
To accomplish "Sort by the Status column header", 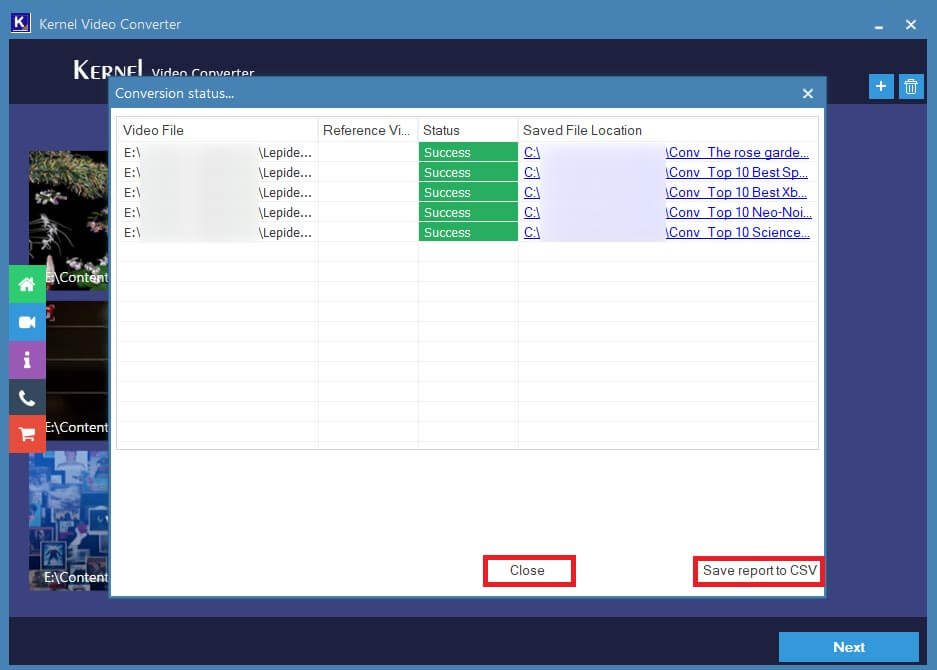I will tap(468, 130).
